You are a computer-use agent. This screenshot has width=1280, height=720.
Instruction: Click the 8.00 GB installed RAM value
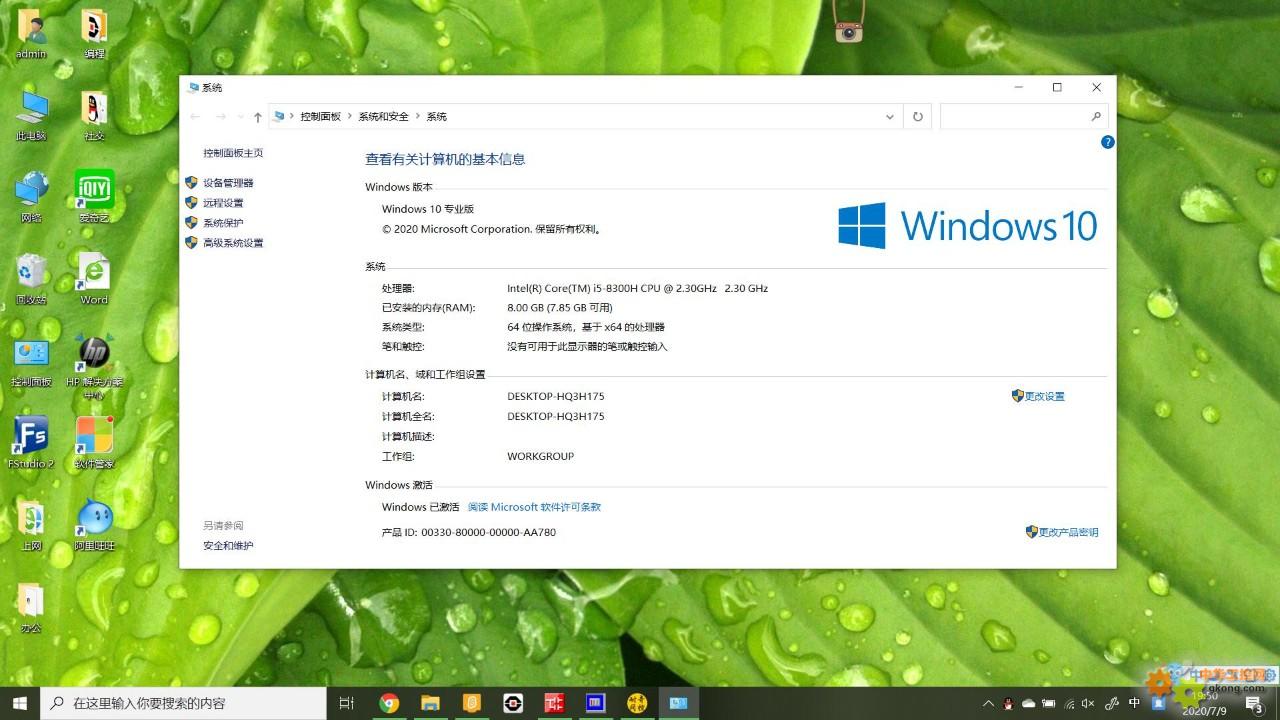[x=560, y=308]
